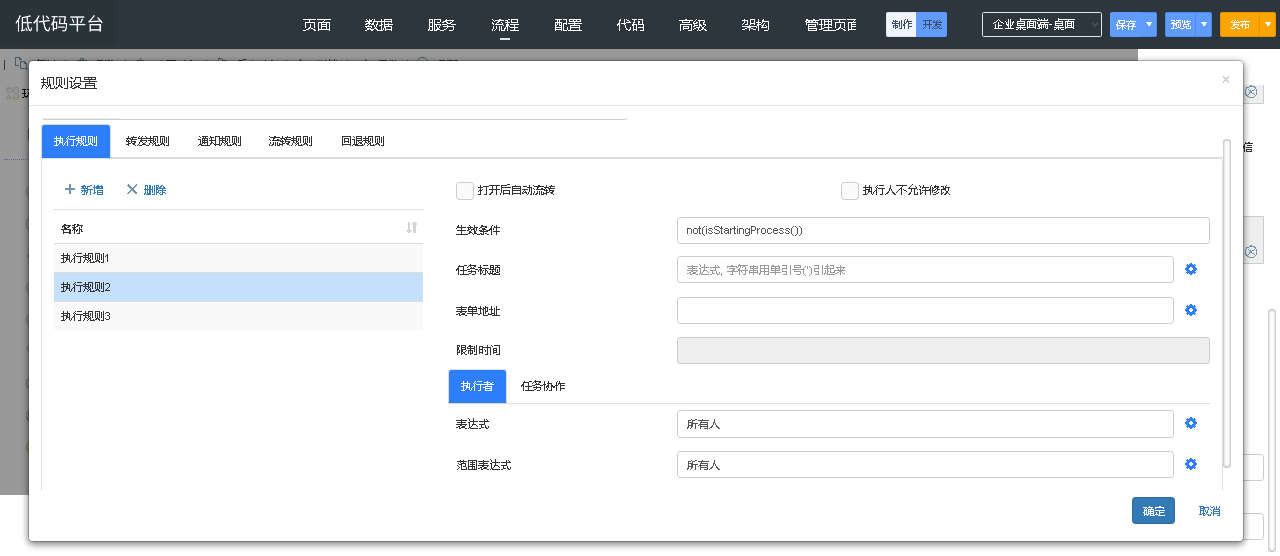The width and height of the screenshot is (1280, 556).
Task: Click the 生效条件 input field
Action: pyautogui.click(x=942, y=230)
